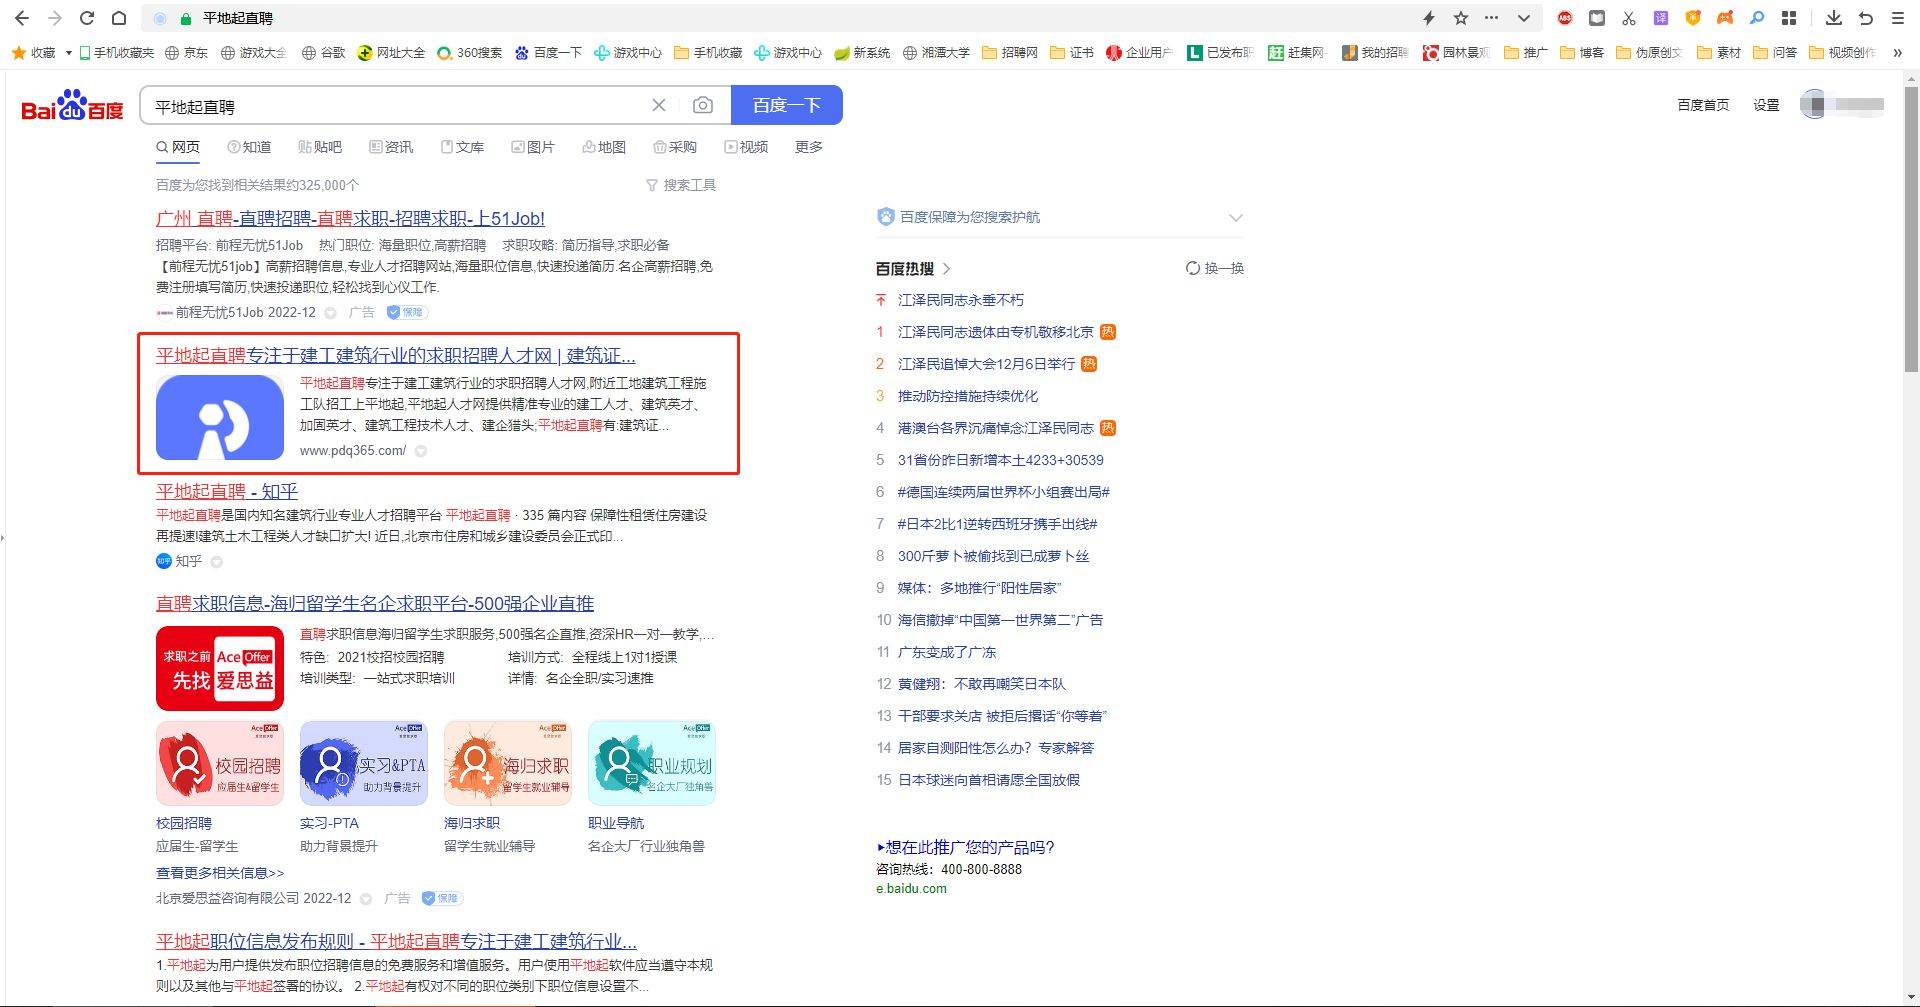Click the blue magnifier extension icon
Viewport: 1920px width, 1007px height.
pyautogui.click(x=1757, y=18)
